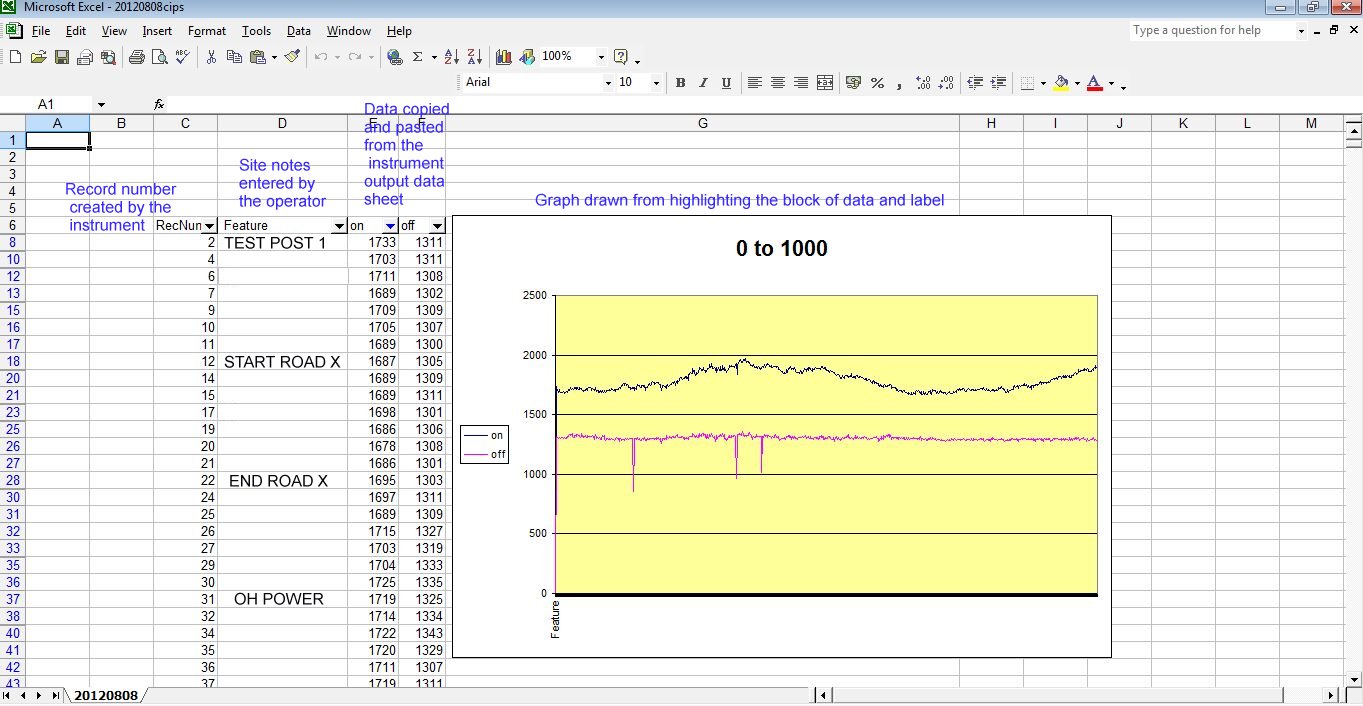Expand the Arial font name dropdown
This screenshot has width=1363, height=706.
(607, 83)
